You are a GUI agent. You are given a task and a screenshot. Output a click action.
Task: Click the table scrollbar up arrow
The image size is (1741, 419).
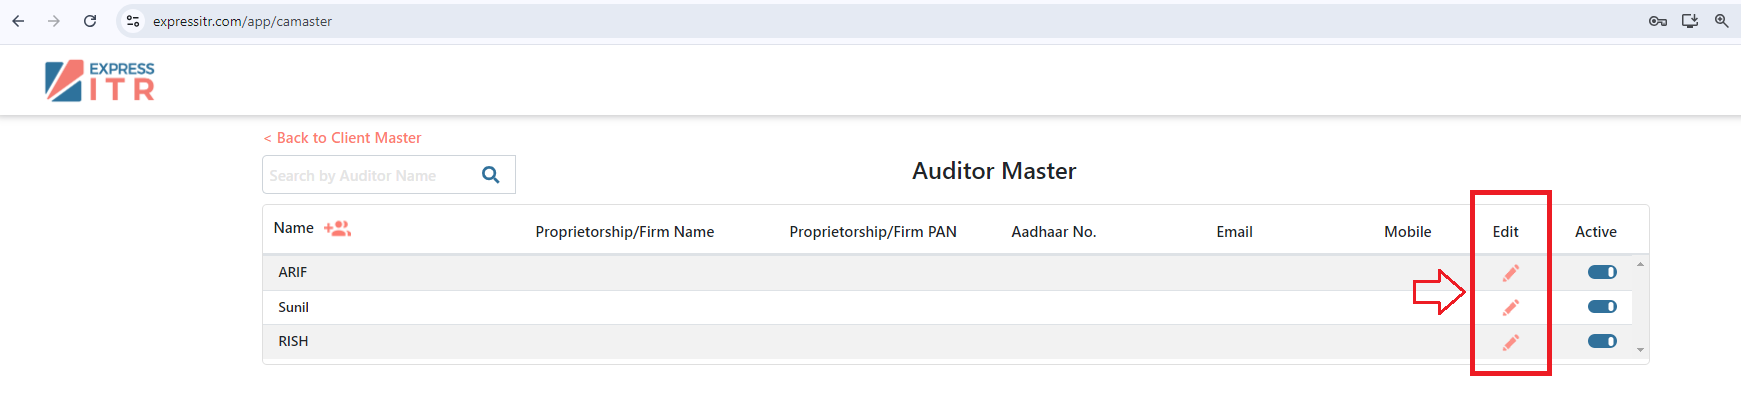pyautogui.click(x=1640, y=264)
